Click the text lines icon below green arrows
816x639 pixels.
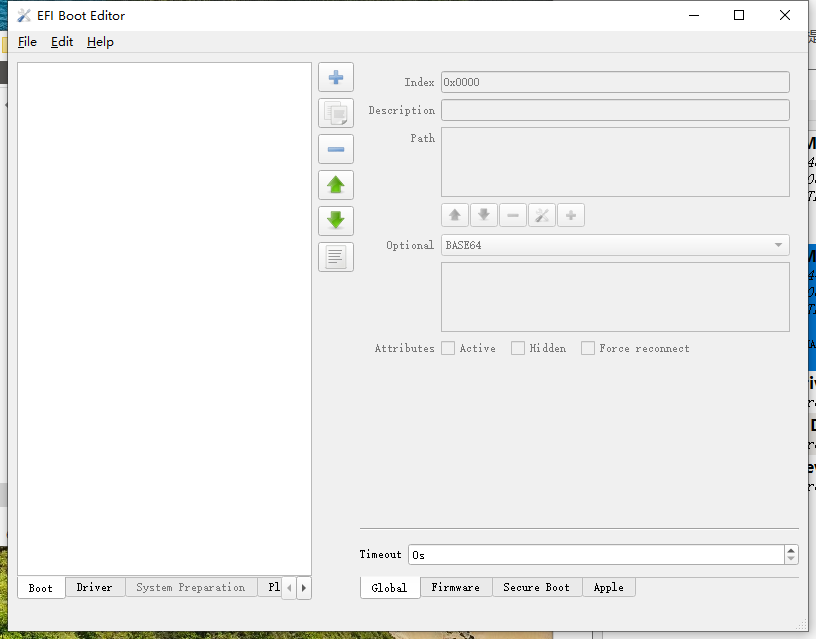(336, 257)
